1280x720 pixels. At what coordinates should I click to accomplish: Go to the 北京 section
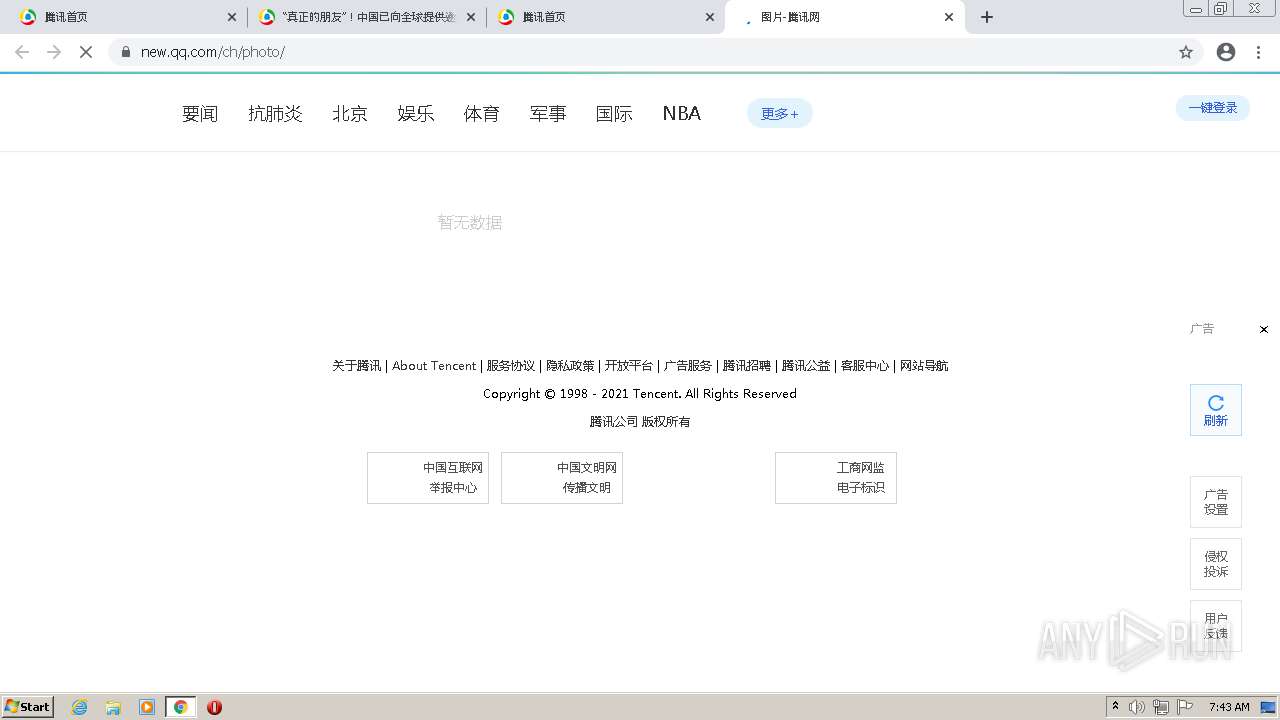pyautogui.click(x=350, y=114)
